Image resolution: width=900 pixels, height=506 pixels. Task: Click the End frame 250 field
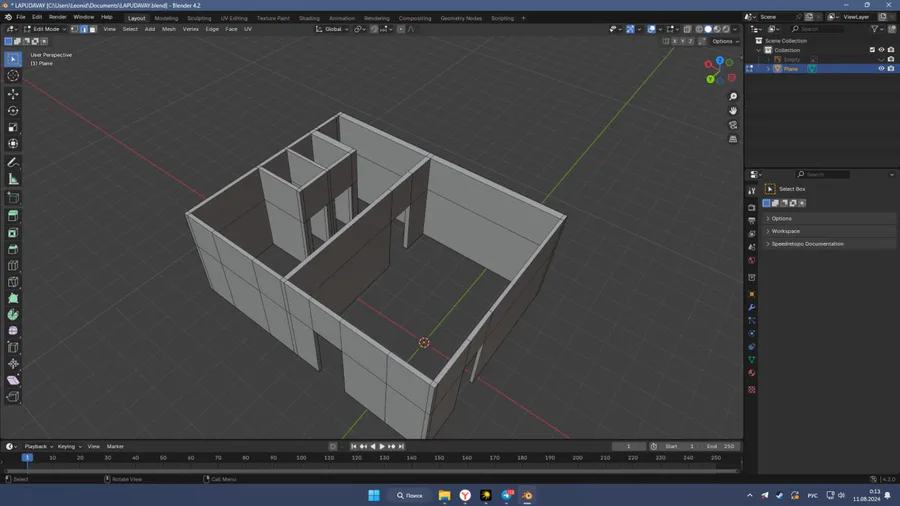[x=720, y=446]
